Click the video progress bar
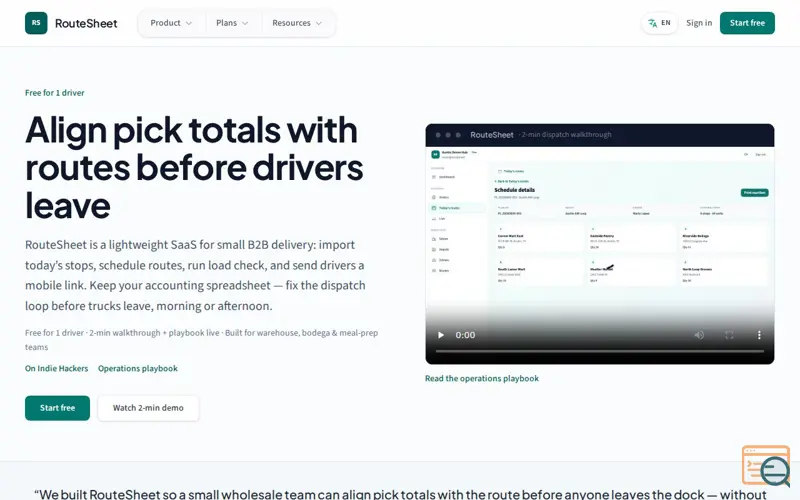 tap(599, 351)
